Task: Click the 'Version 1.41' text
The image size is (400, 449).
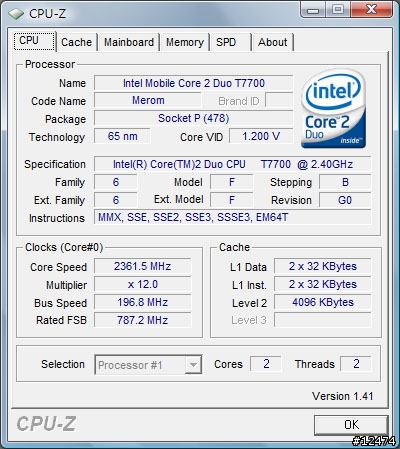Action: (x=343, y=396)
